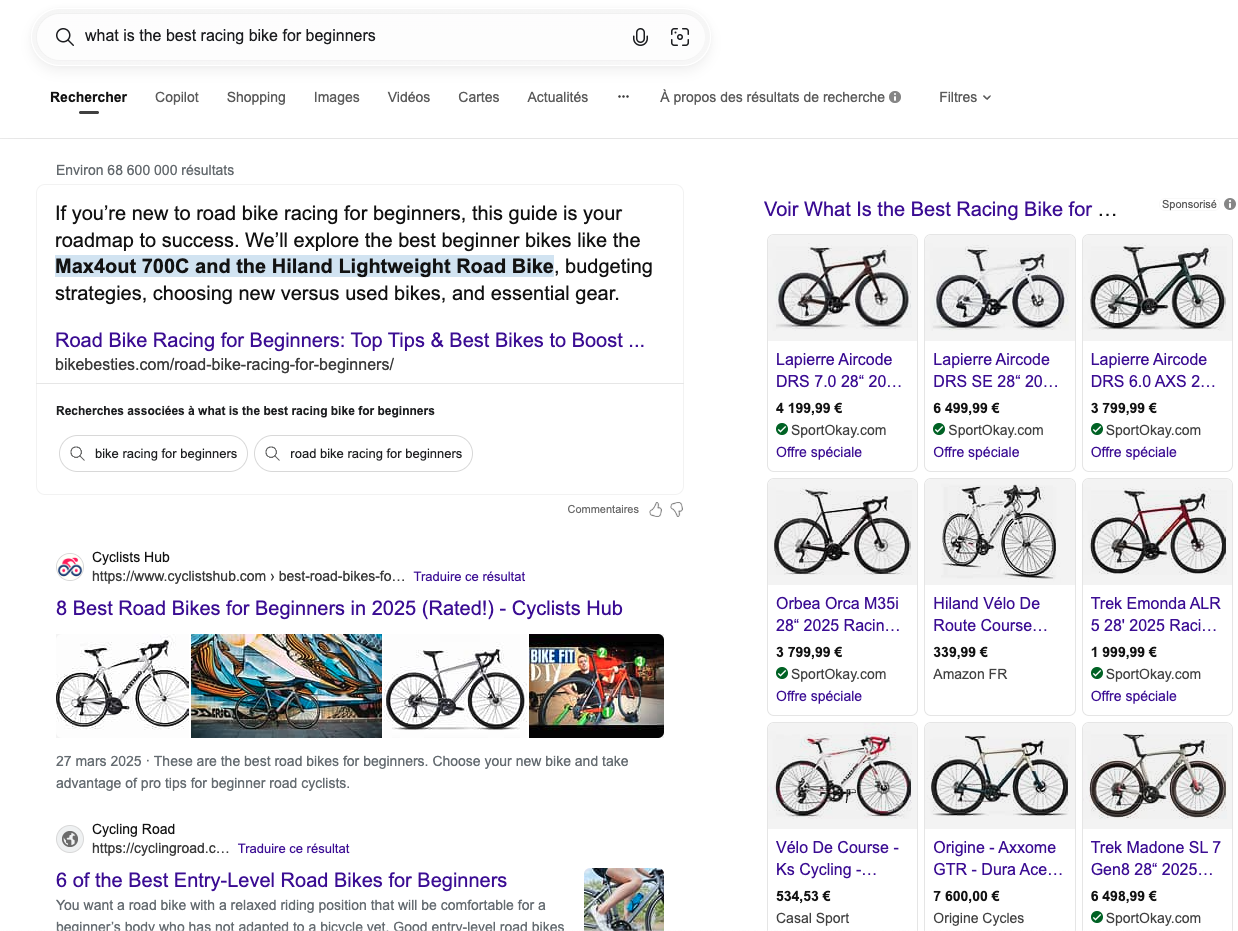Switch to the Actualités tab

(558, 97)
